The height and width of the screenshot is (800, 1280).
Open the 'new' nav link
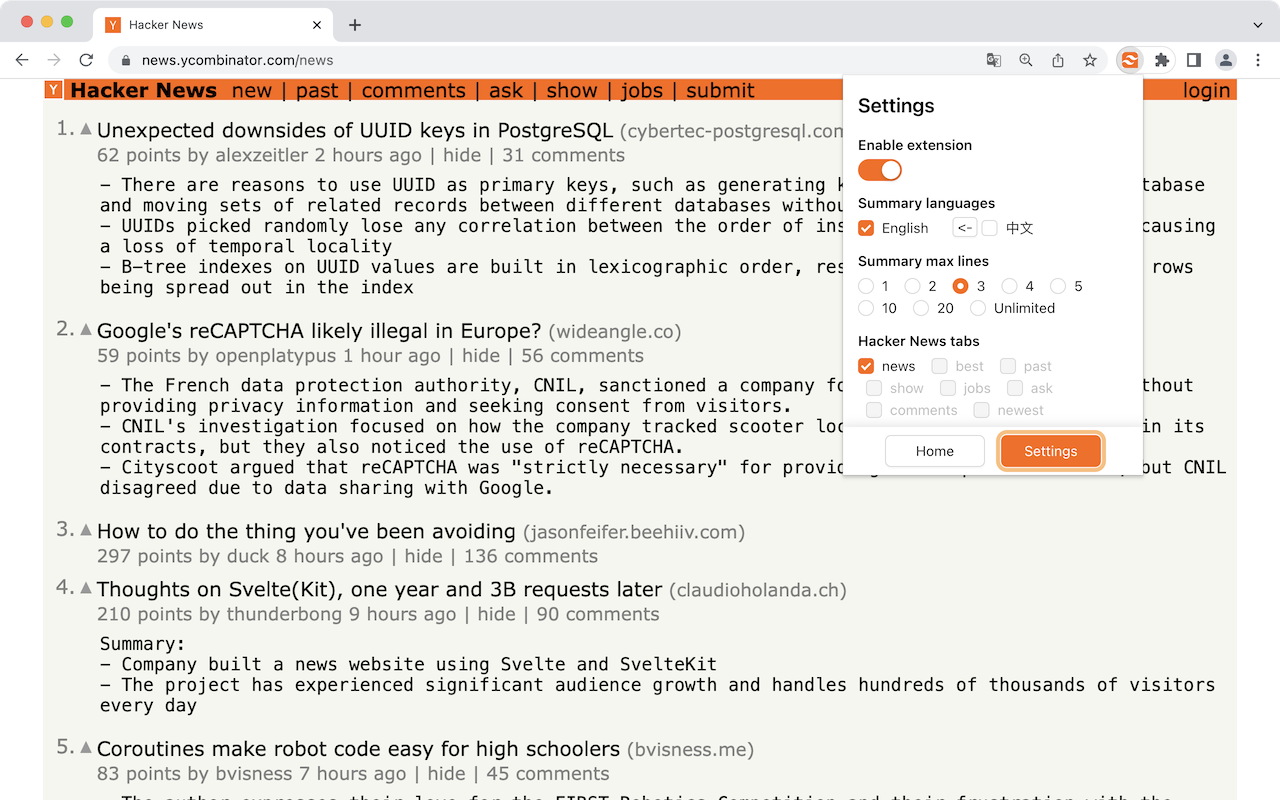tap(252, 90)
